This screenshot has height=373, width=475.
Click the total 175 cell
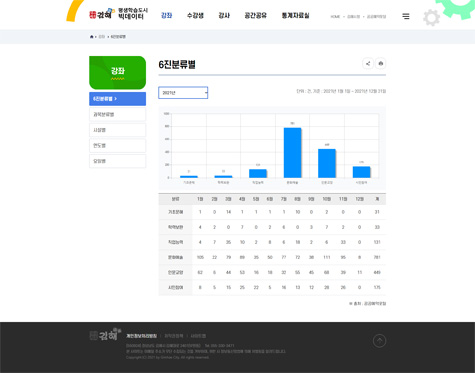point(377,287)
